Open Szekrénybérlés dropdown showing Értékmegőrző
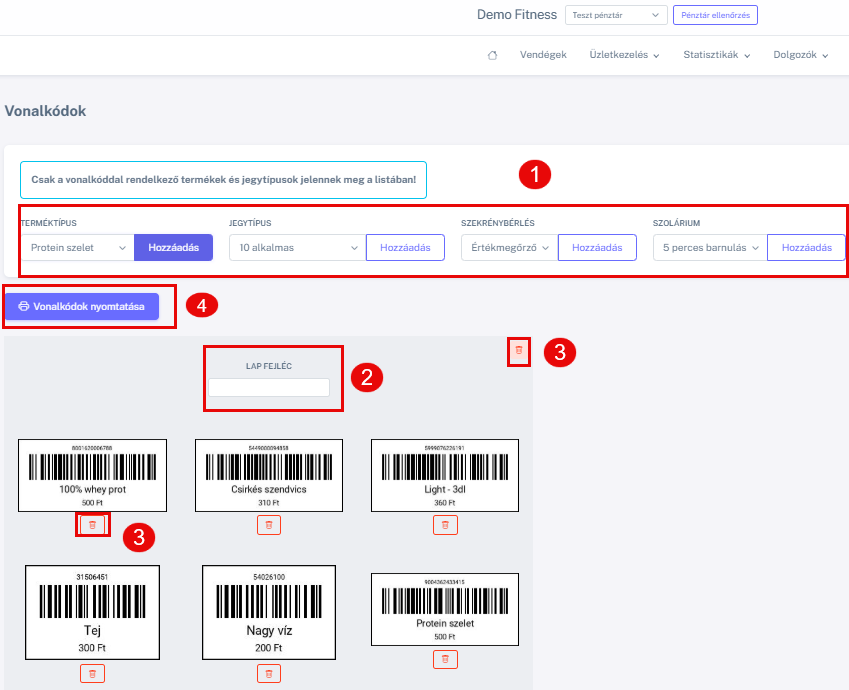The width and height of the screenshot is (849, 690). 510,248
